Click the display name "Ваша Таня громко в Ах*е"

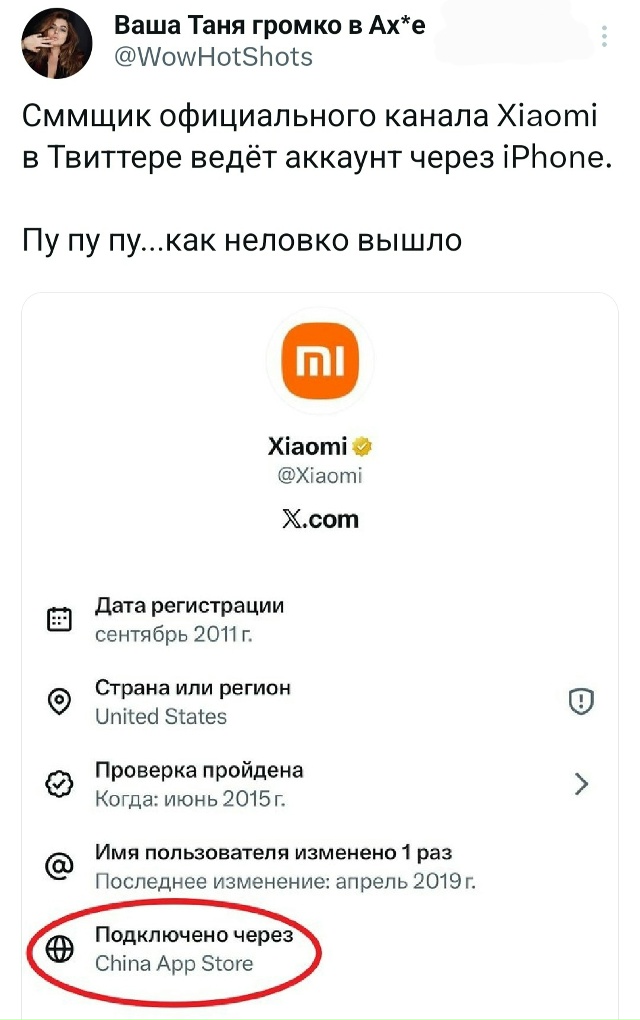click(270, 25)
